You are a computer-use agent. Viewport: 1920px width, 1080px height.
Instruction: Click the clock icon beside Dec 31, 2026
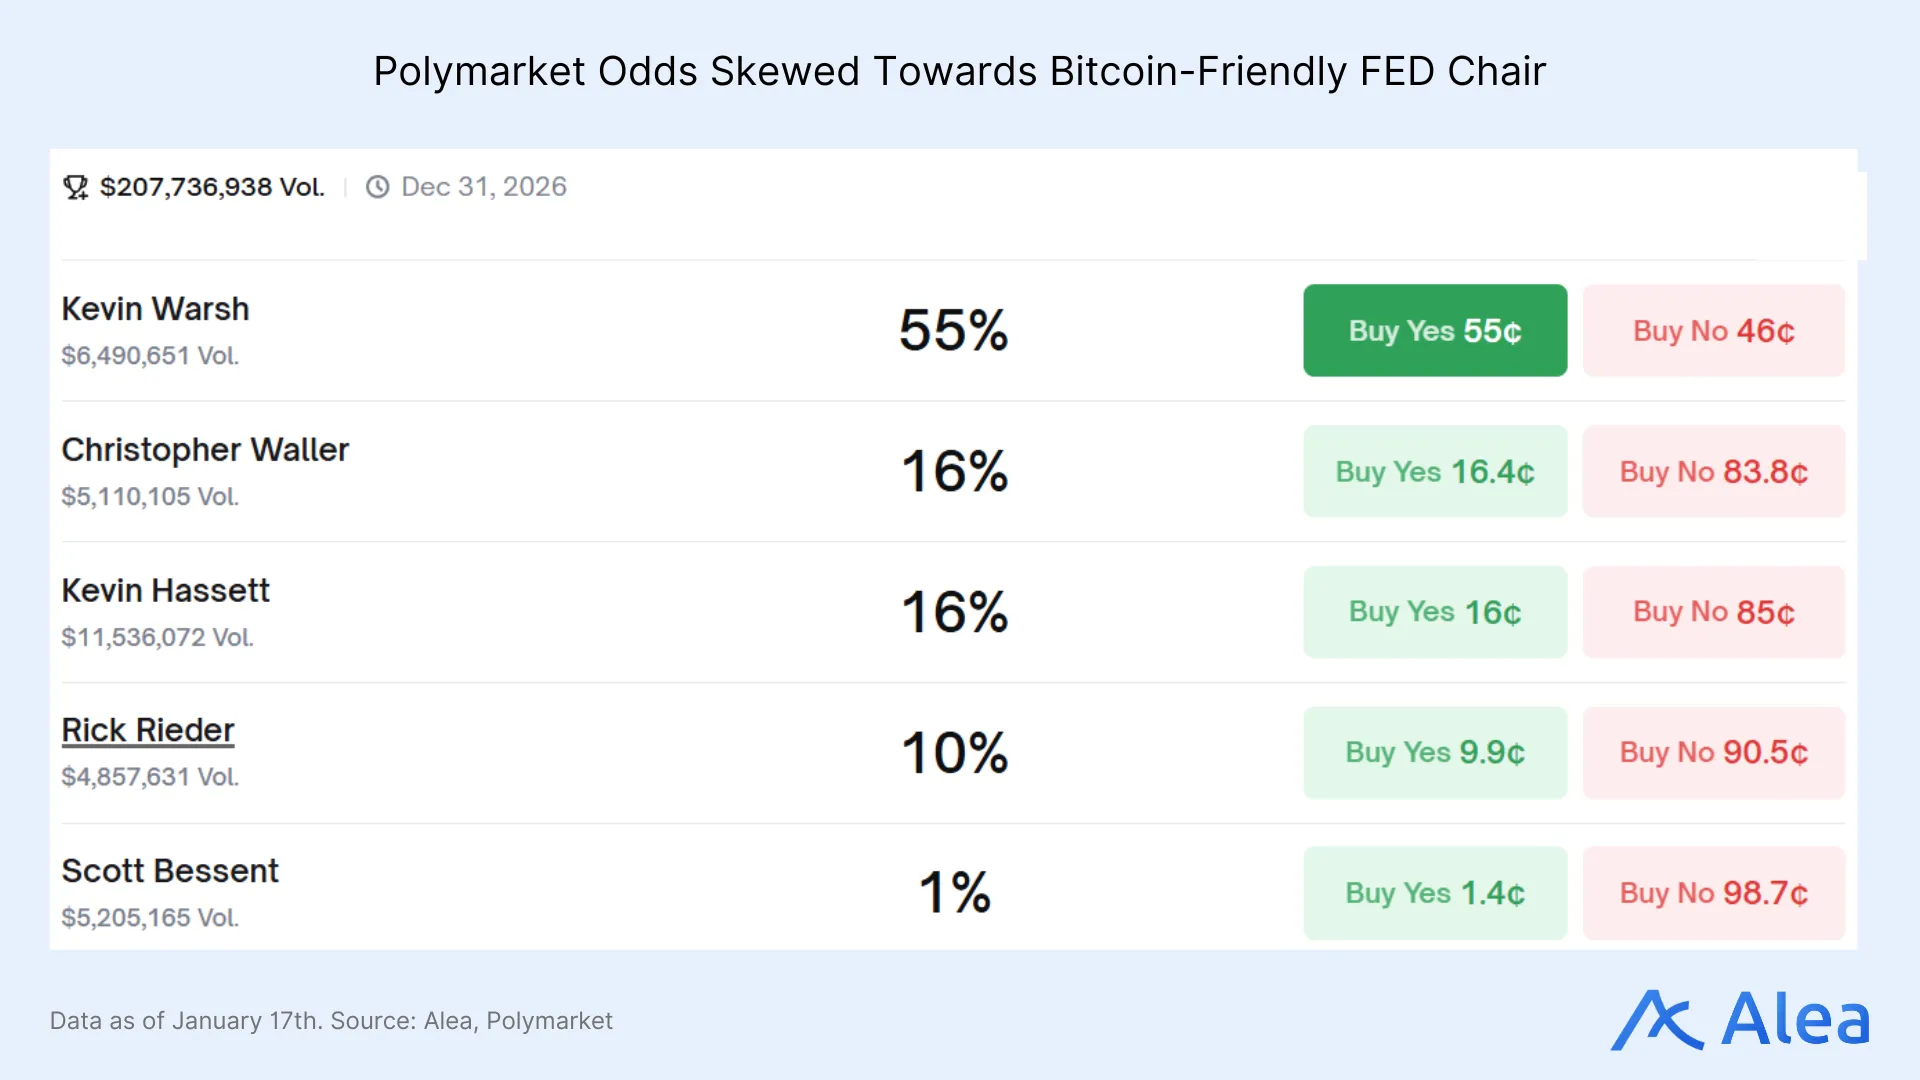click(x=377, y=187)
